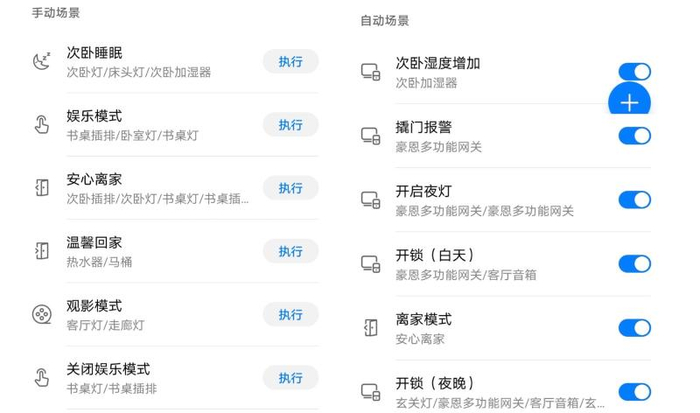Click the device icon beside 次卧湿度增加
The height and width of the screenshot is (413, 700).
click(x=371, y=72)
